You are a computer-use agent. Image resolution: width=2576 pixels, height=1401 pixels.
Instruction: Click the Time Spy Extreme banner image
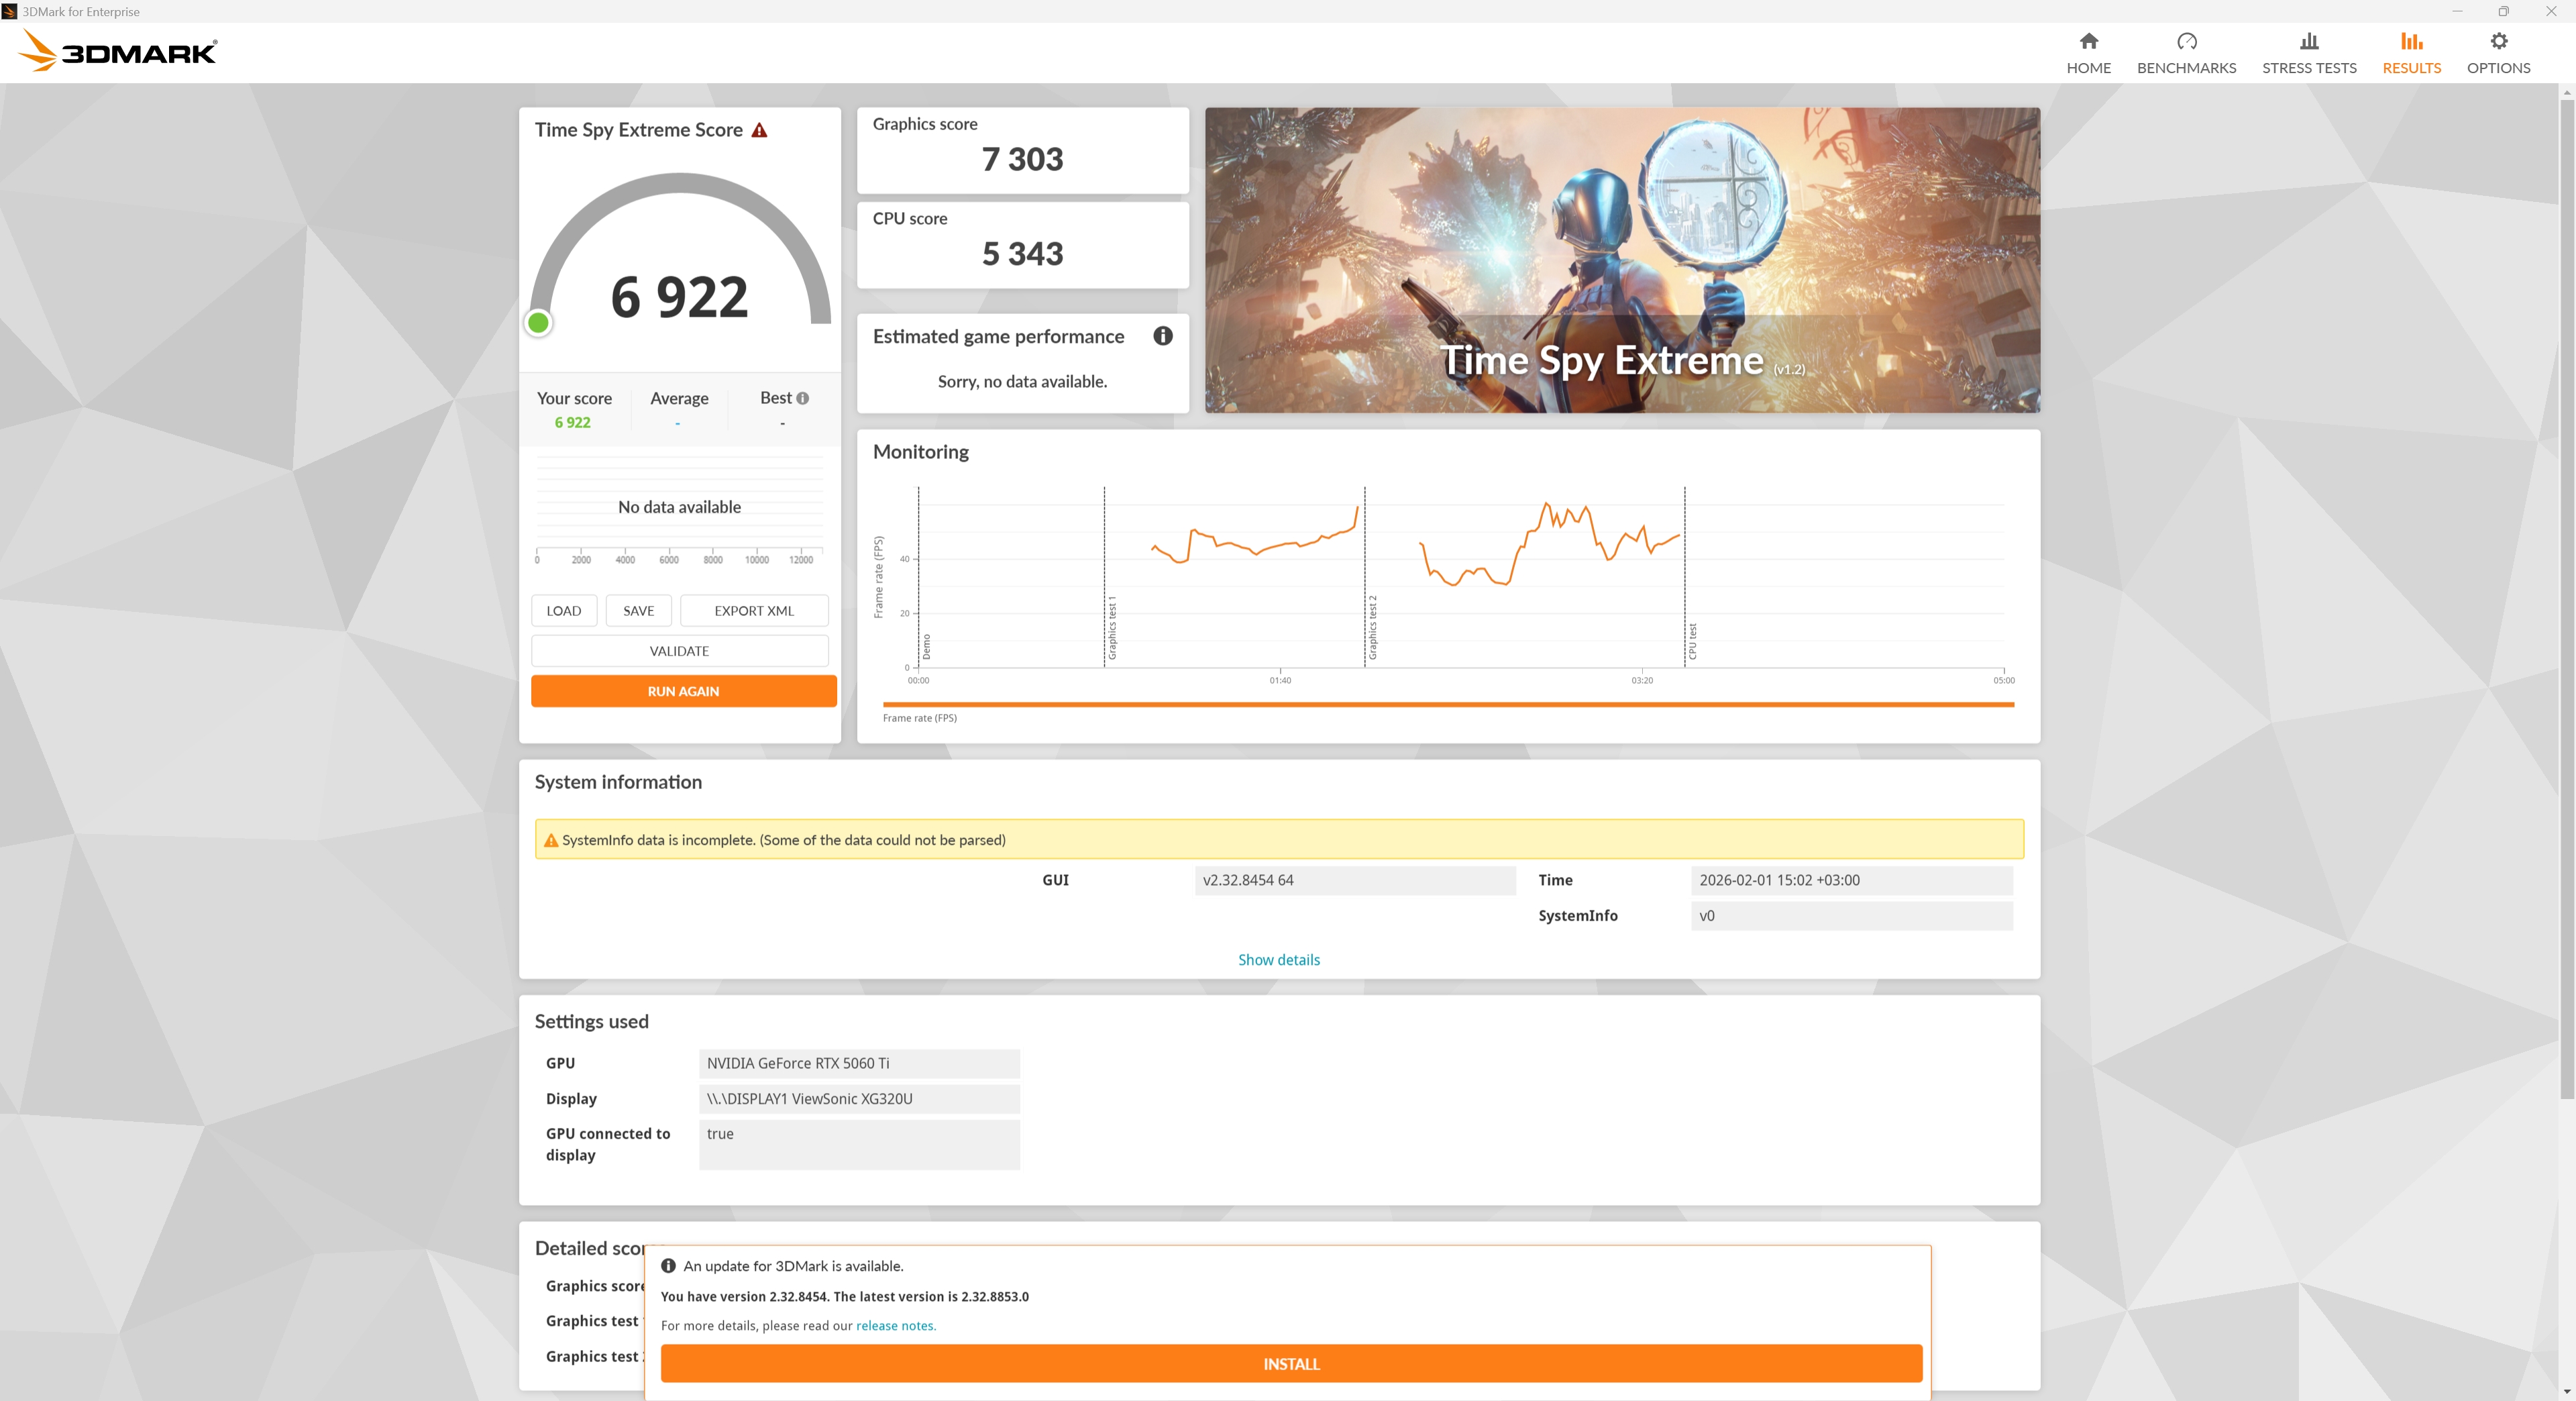click(x=1621, y=260)
